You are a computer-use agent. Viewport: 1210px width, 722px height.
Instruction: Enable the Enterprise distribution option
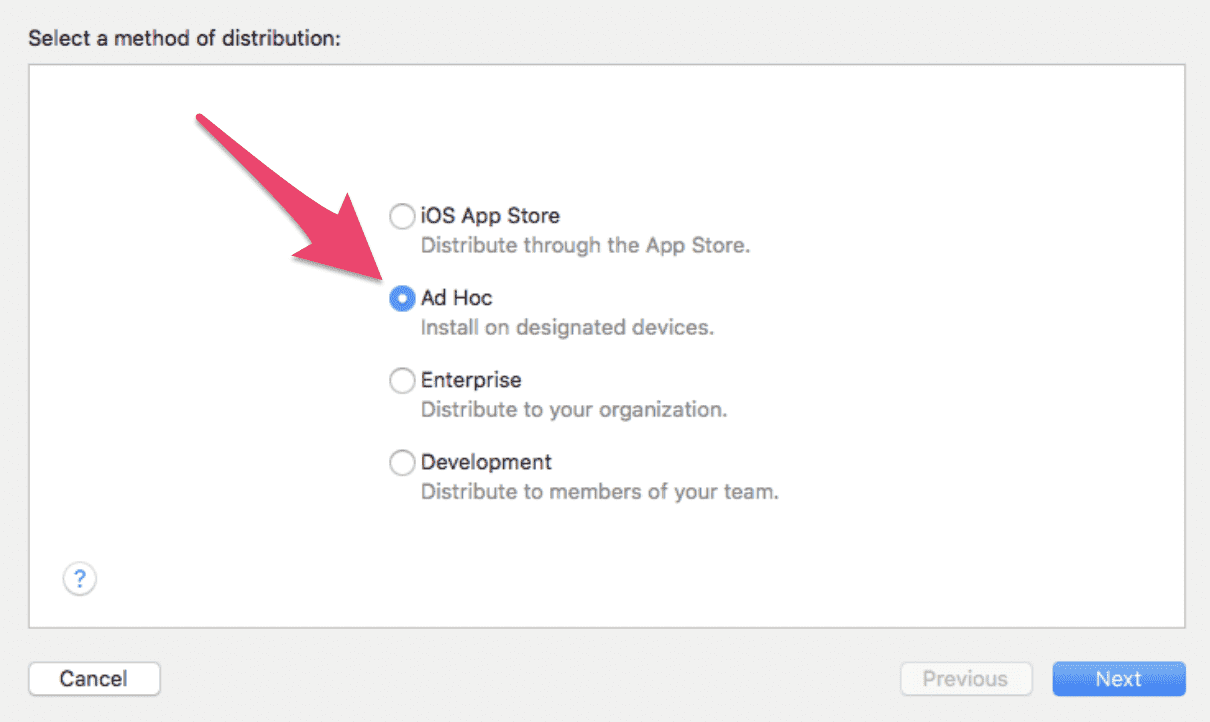coord(402,380)
